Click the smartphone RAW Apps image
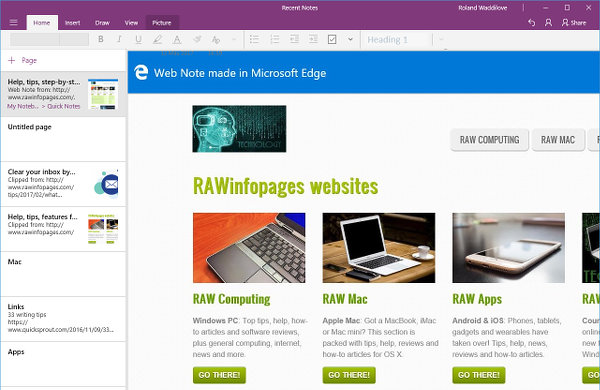 pos(509,248)
